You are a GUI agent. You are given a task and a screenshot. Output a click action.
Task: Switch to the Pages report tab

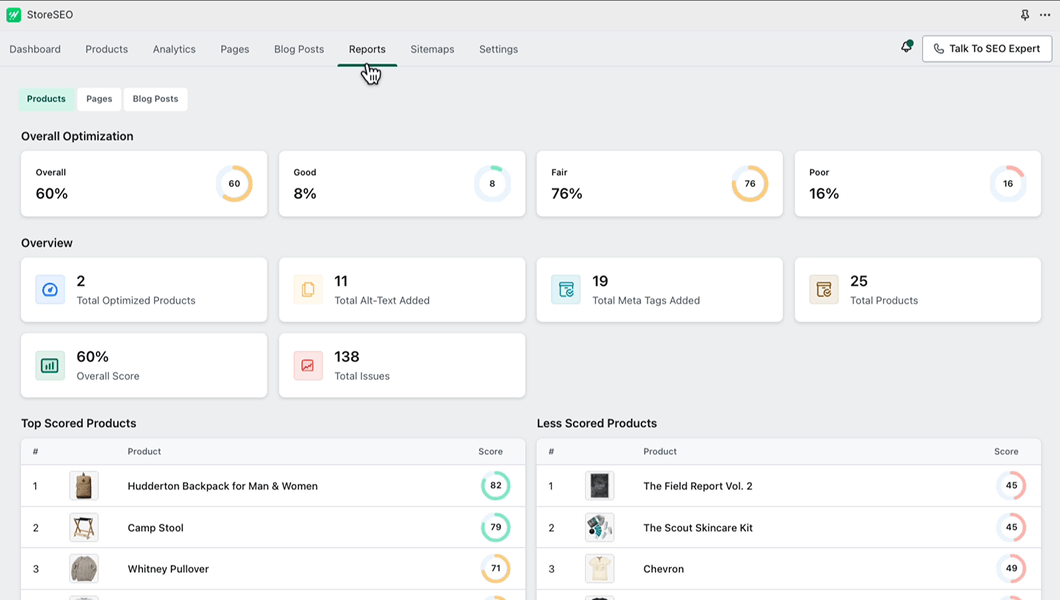click(99, 99)
